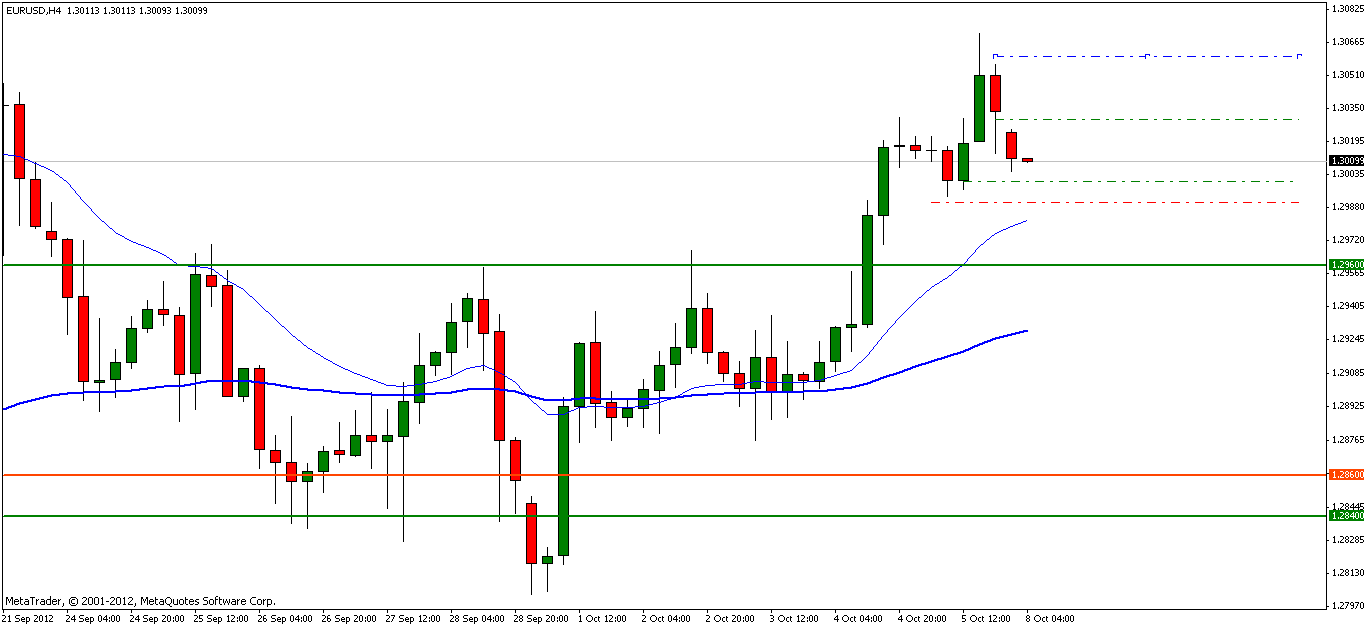The image size is (1364, 626).
Task: Click the tallest green candle on 5 Oct
Action: click(980, 108)
